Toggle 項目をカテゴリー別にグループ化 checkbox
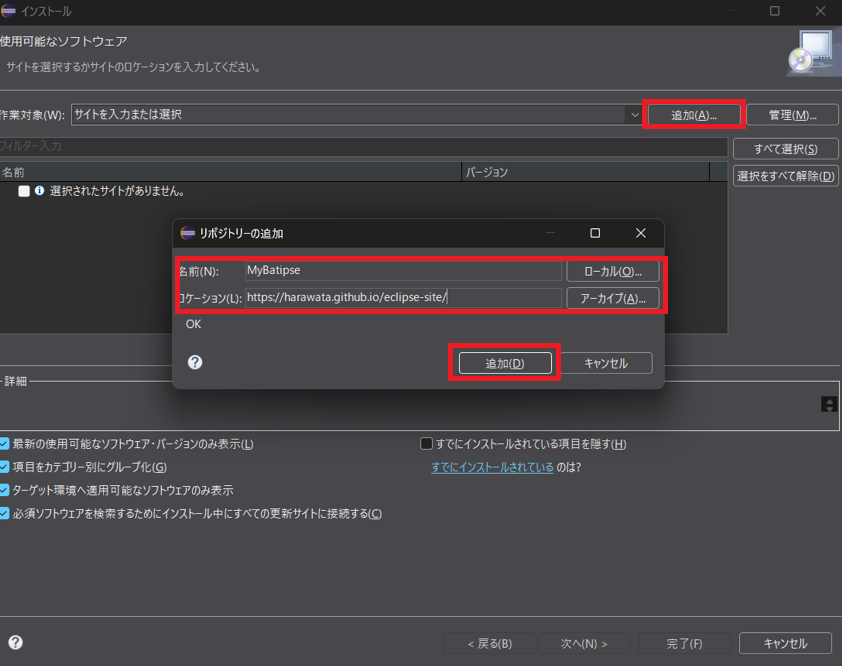The width and height of the screenshot is (842, 666). click(x=5, y=467)
